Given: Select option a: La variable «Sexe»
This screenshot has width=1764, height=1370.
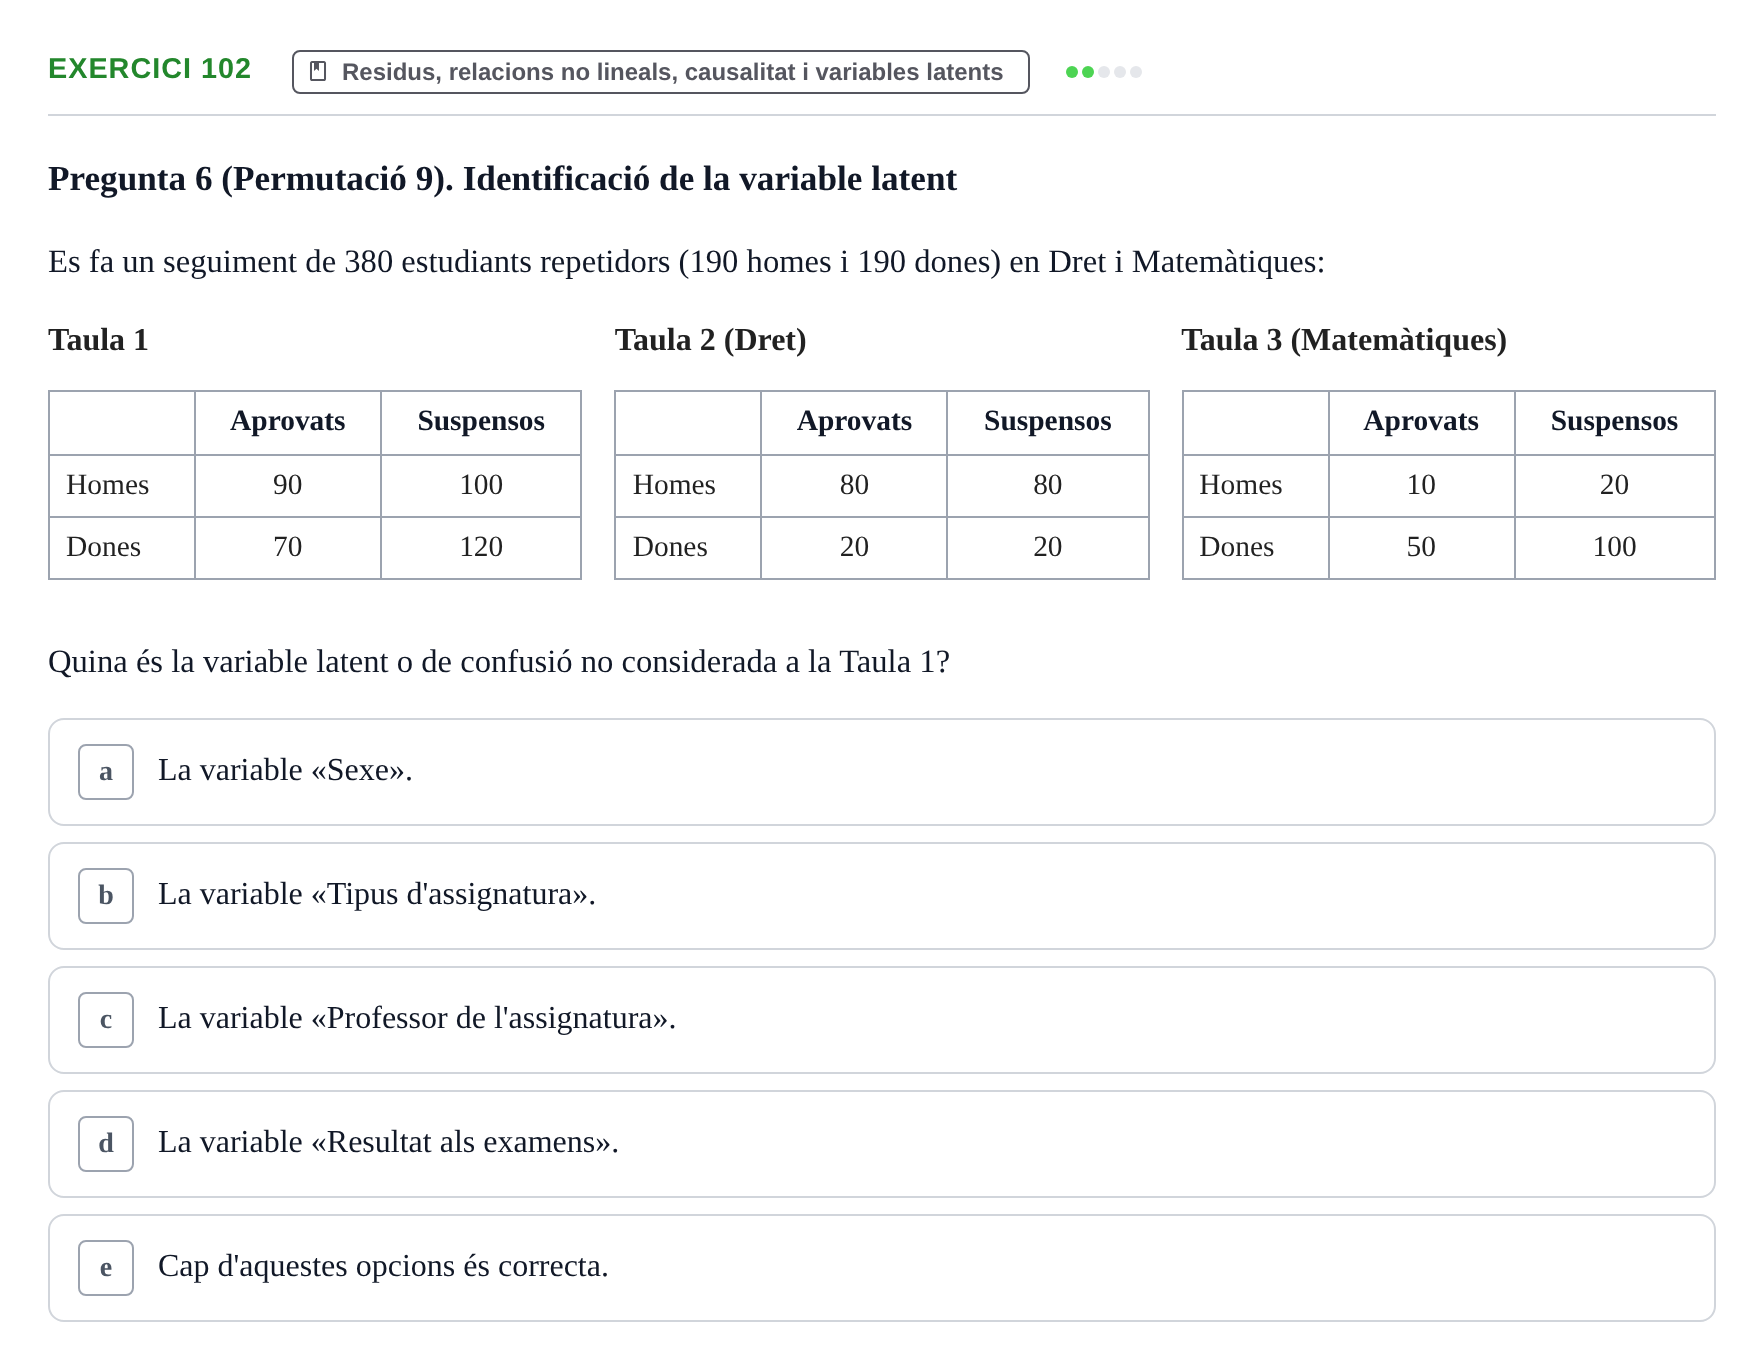Looking at the screenshot, I should [882, 772].
